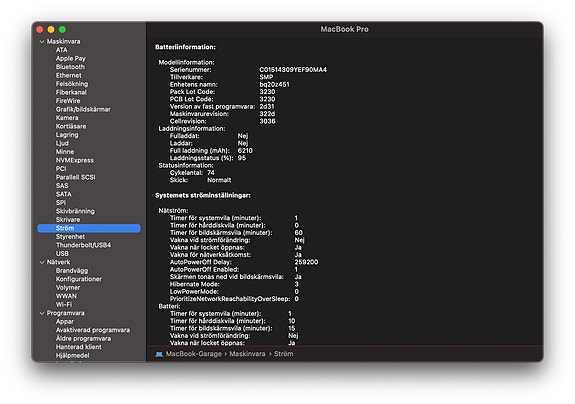Image resolution: width=575 pixels, height=404 pixels.
Task: Select Avaktiverad programvara entry
Action: click(93, 330)
